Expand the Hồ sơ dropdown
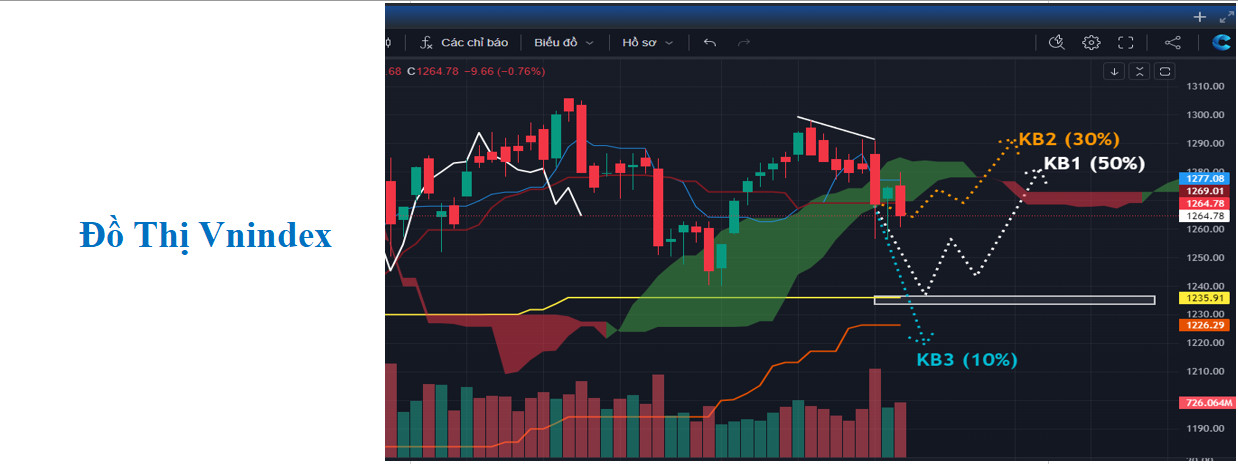The image size is (1238, 464). [x=648, y=43]
